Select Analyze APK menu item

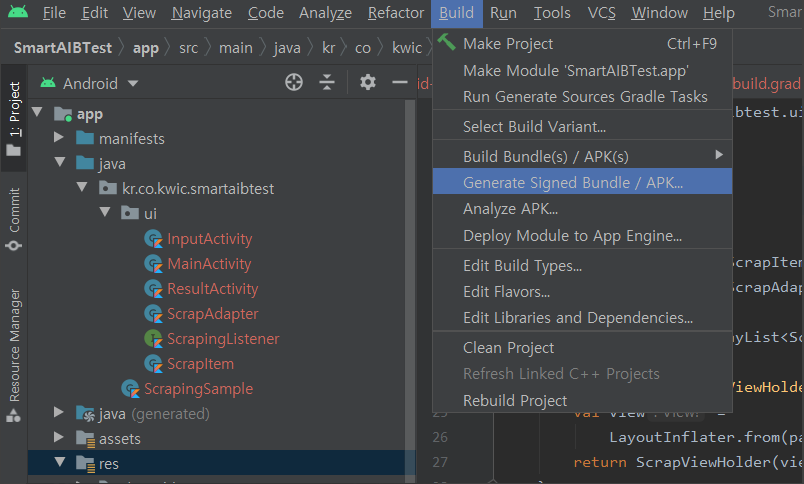pyautogui.click(x=582, y=209)
